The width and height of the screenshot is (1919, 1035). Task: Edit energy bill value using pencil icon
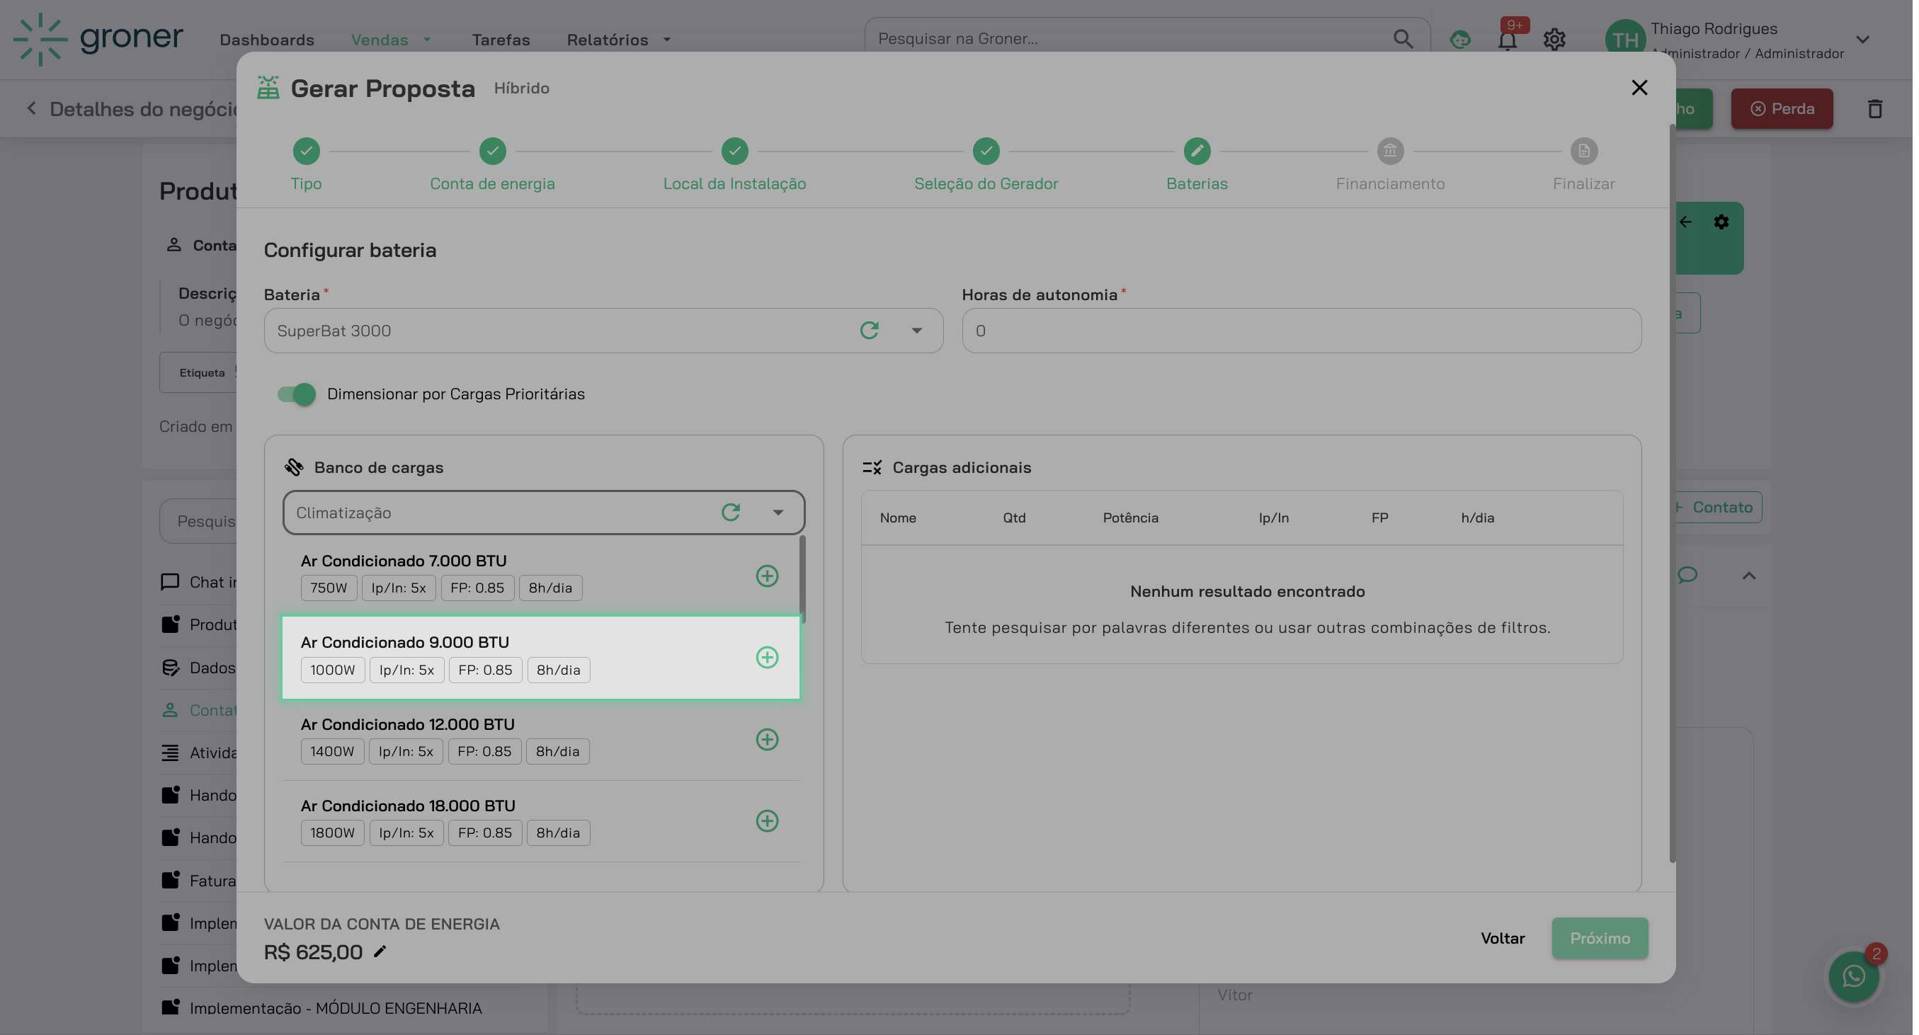(379, 952)
